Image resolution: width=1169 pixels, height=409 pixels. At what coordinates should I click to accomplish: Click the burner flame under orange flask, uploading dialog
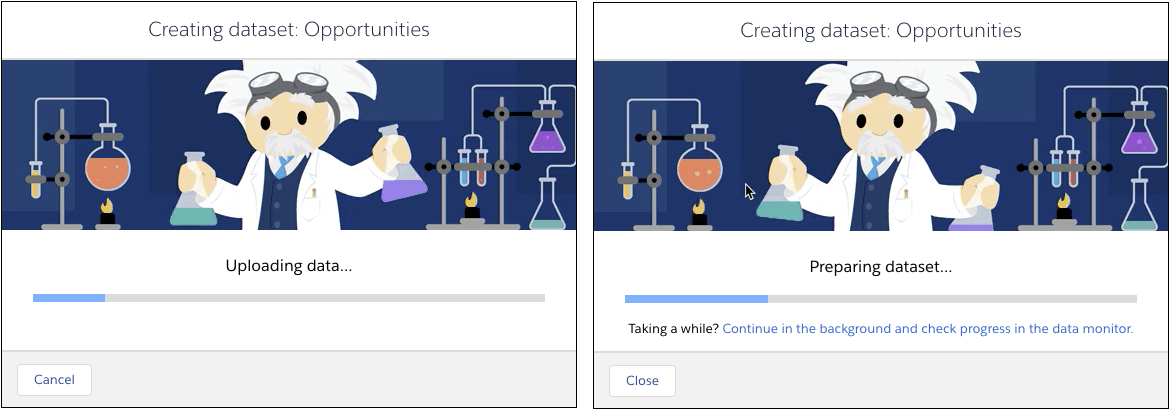coord(108,209)
